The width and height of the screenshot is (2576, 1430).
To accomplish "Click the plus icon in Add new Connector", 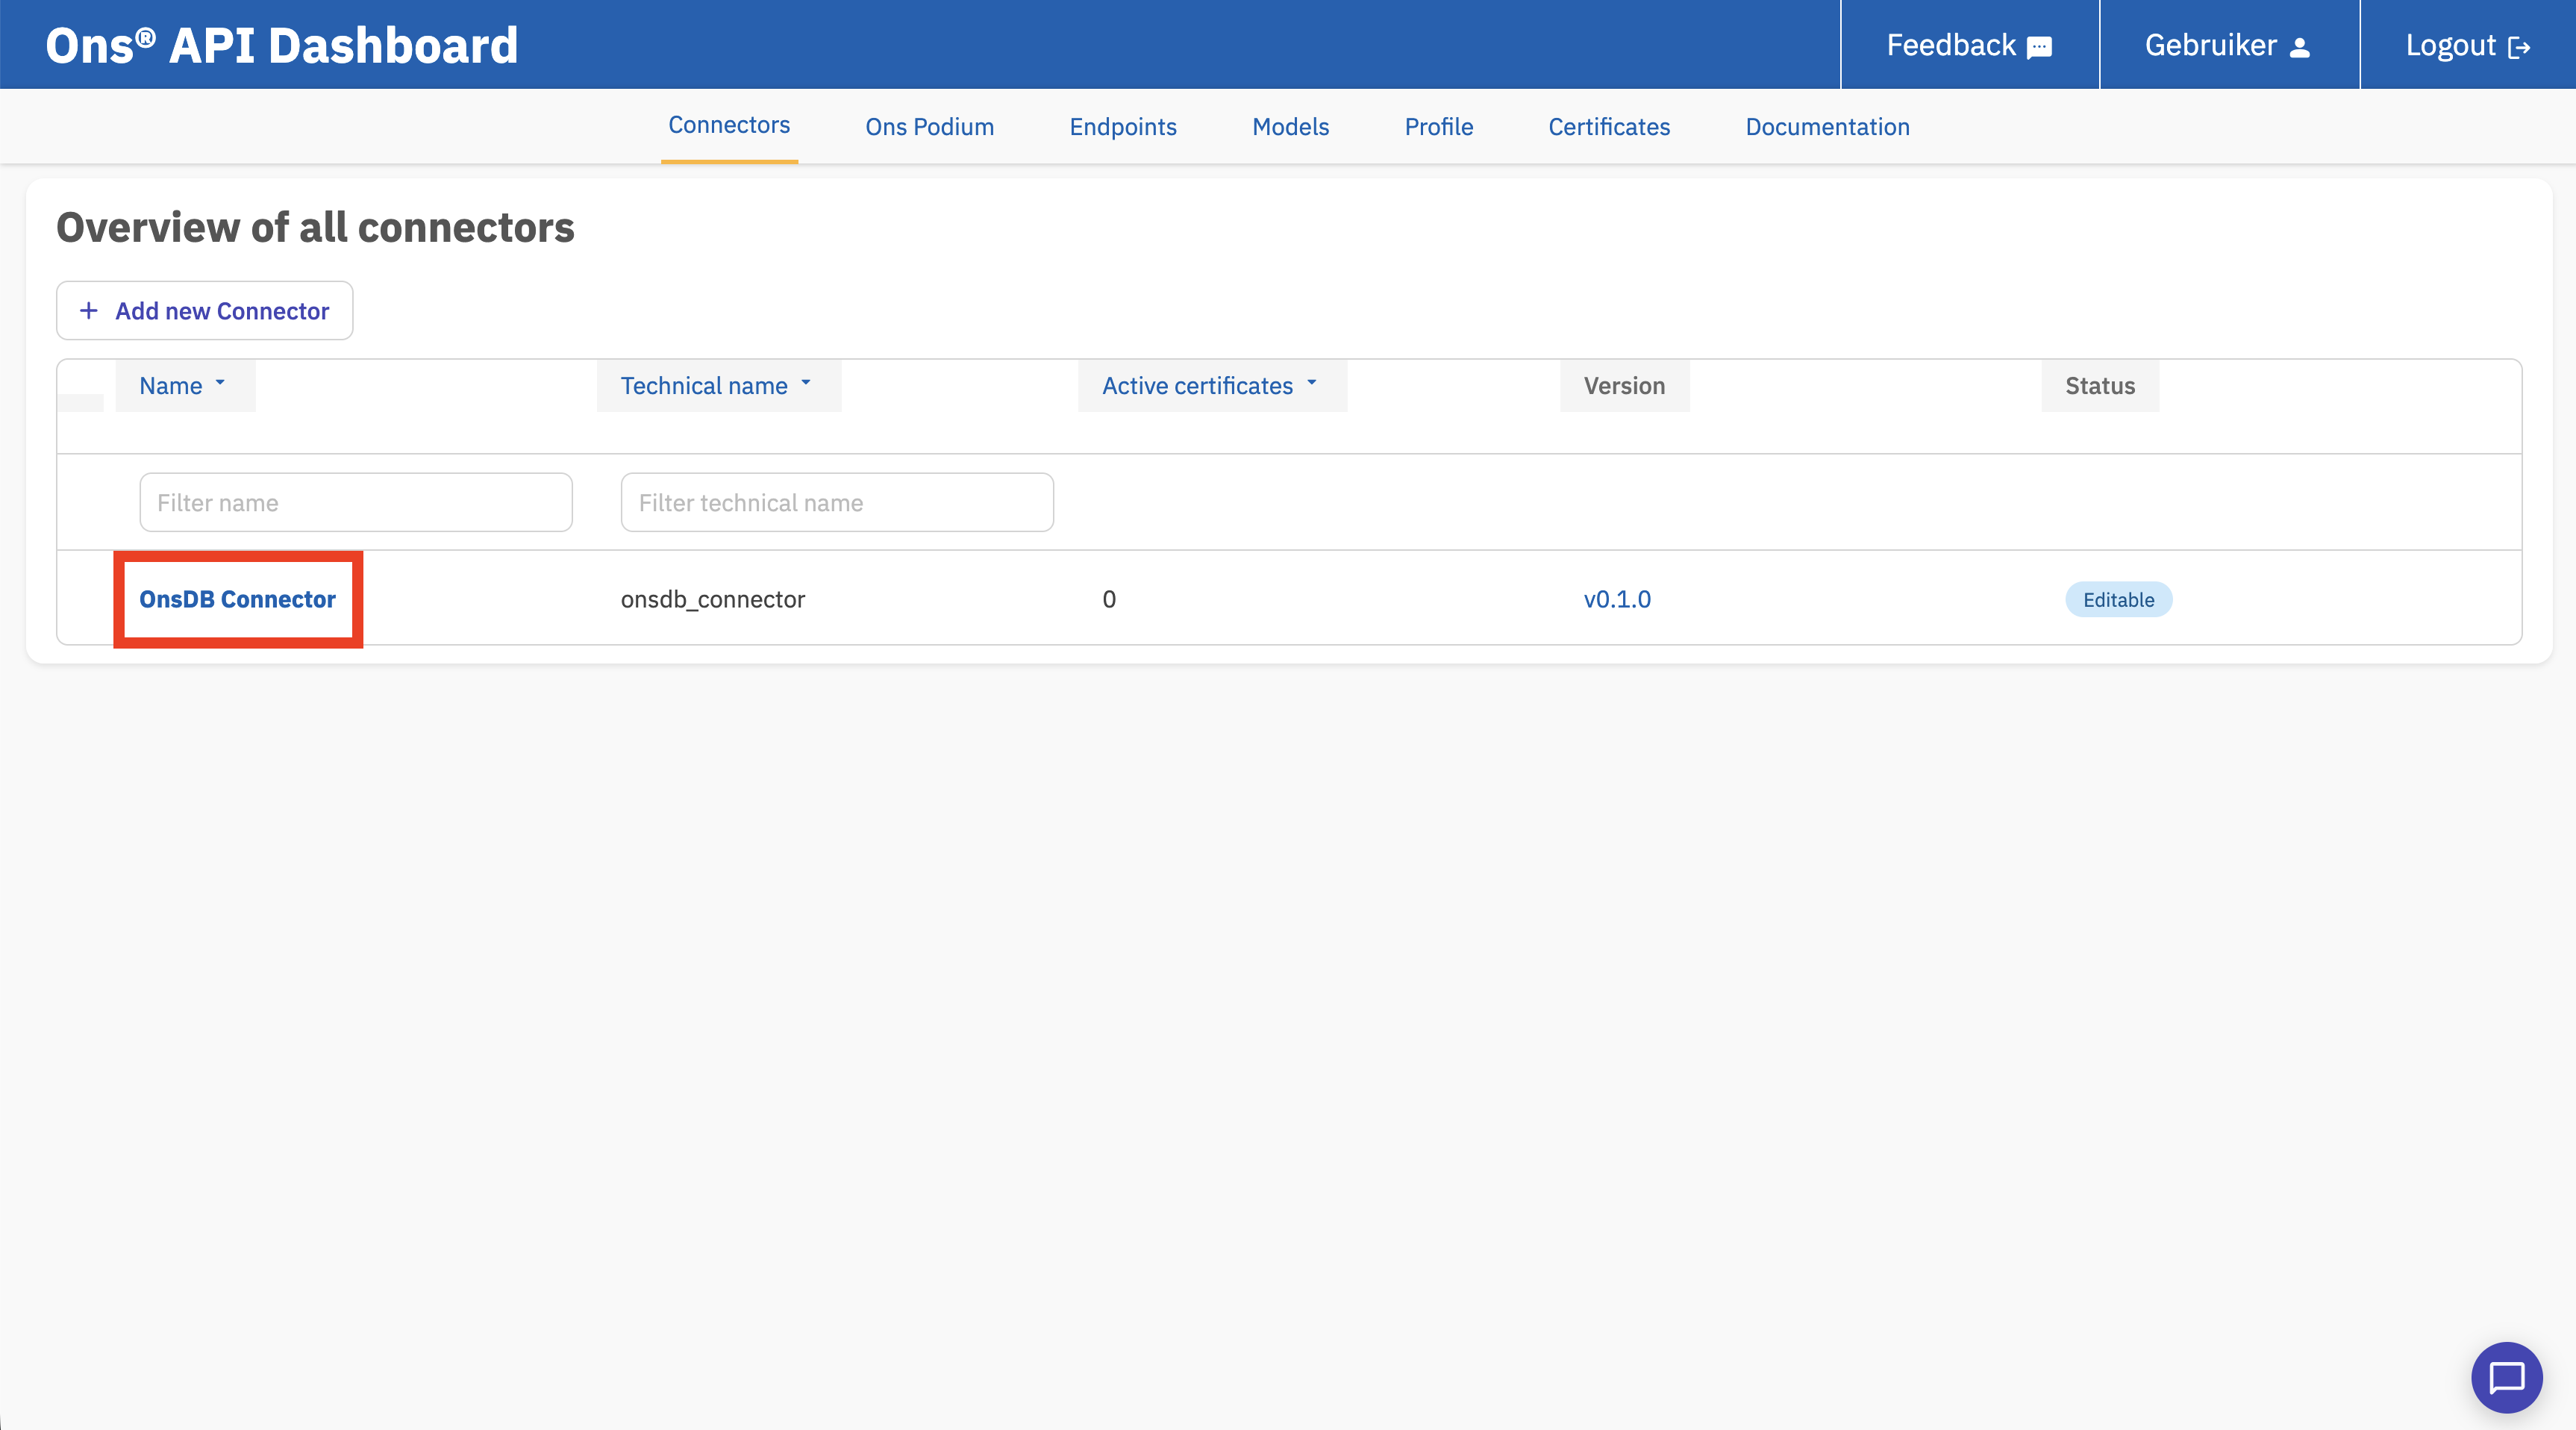I will [89, 311].
